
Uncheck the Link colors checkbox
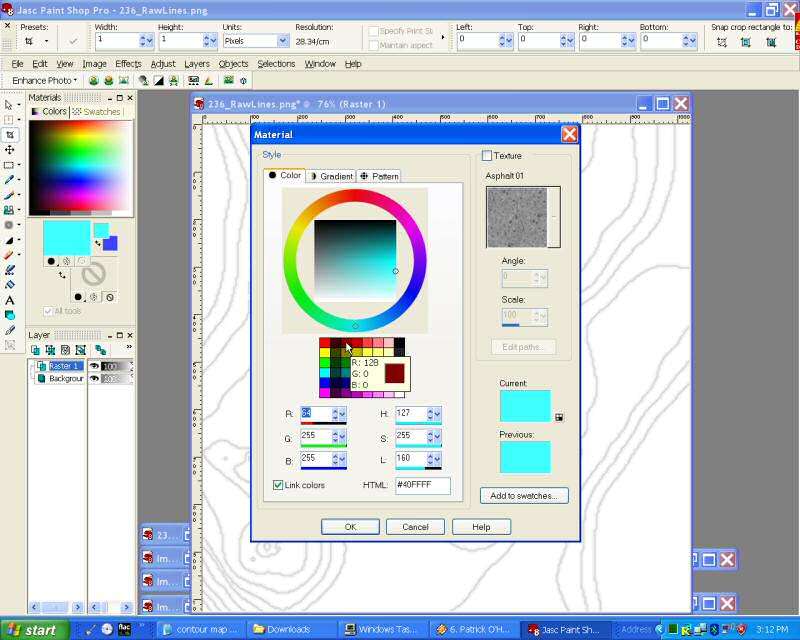(x=278, y=485)
